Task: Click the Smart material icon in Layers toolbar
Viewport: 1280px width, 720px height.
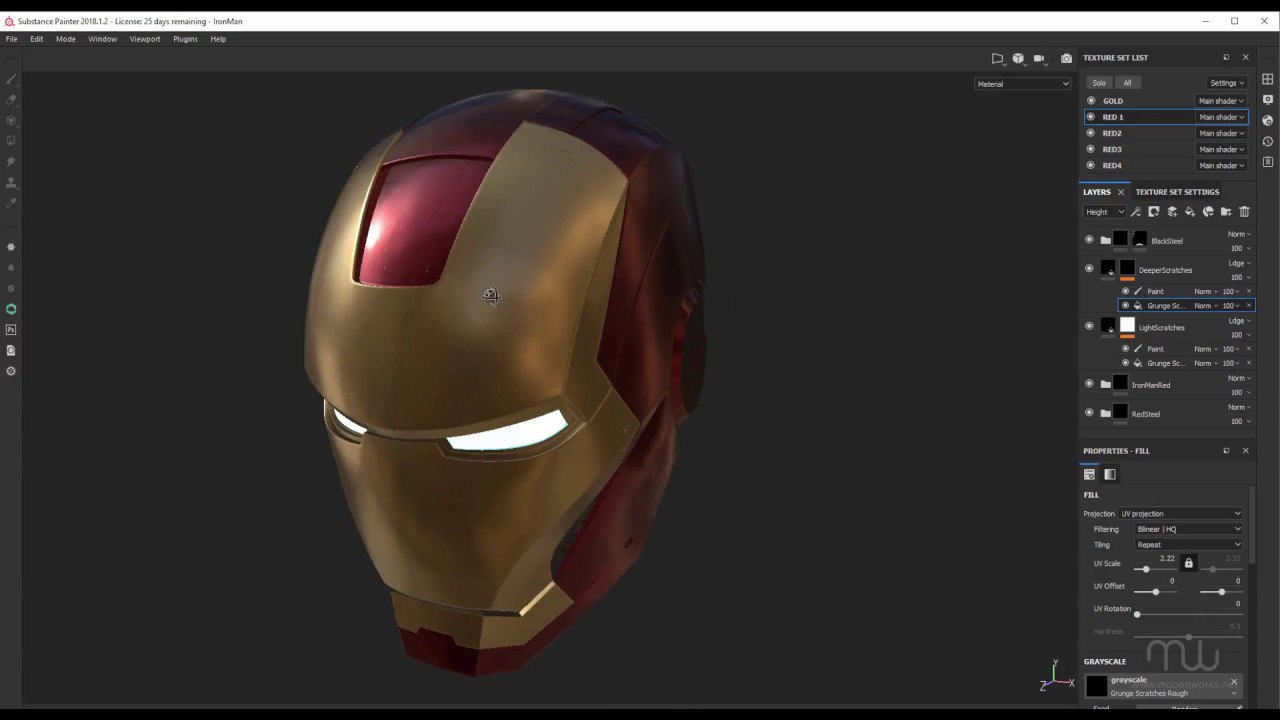Action: click(1208, 212)
